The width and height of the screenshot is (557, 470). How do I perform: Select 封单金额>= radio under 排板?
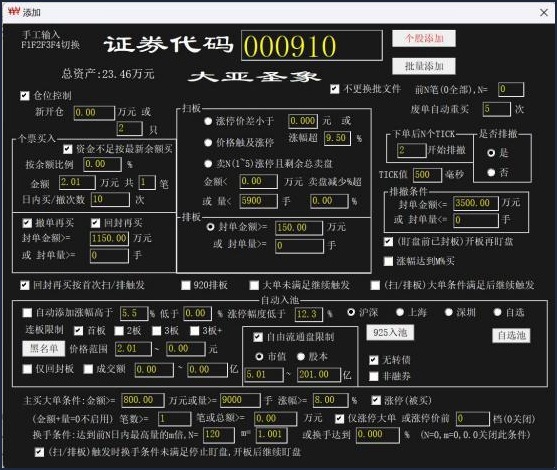210,227
